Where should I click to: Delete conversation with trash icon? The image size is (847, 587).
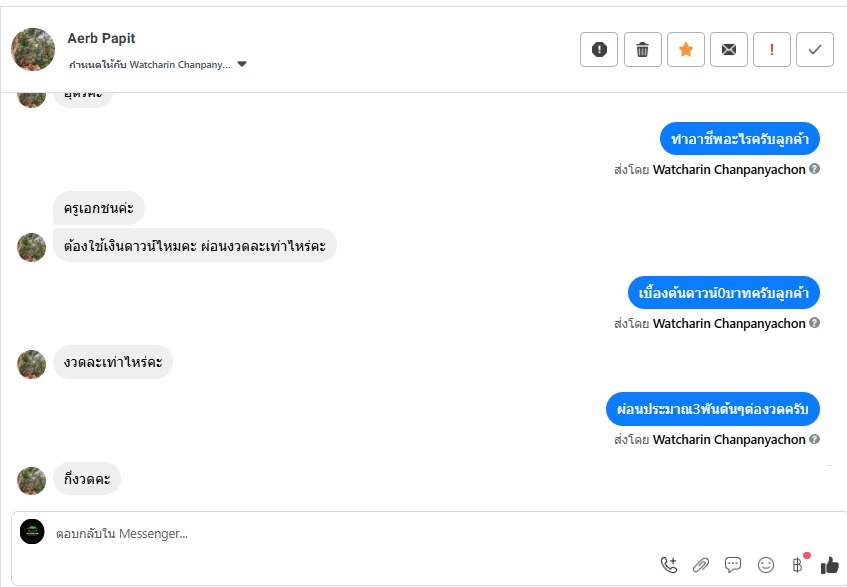[x=643, y=50]
